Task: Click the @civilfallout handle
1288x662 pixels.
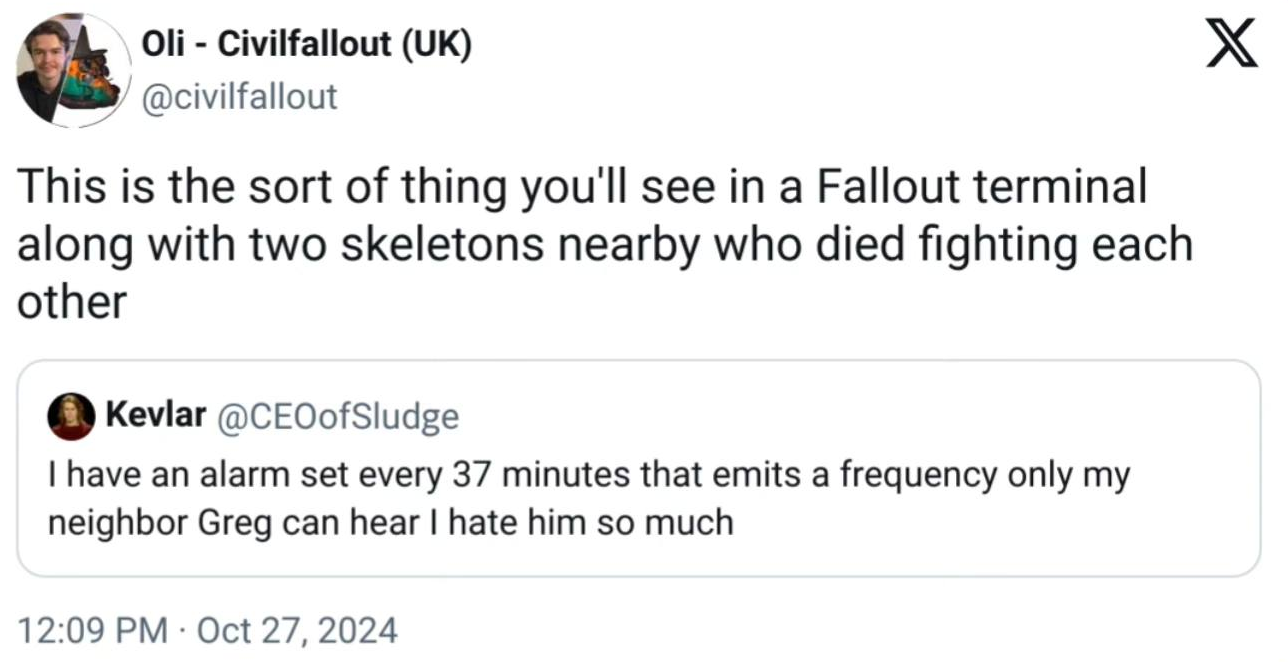Action: pyautogui.click(x=241, y=97)
